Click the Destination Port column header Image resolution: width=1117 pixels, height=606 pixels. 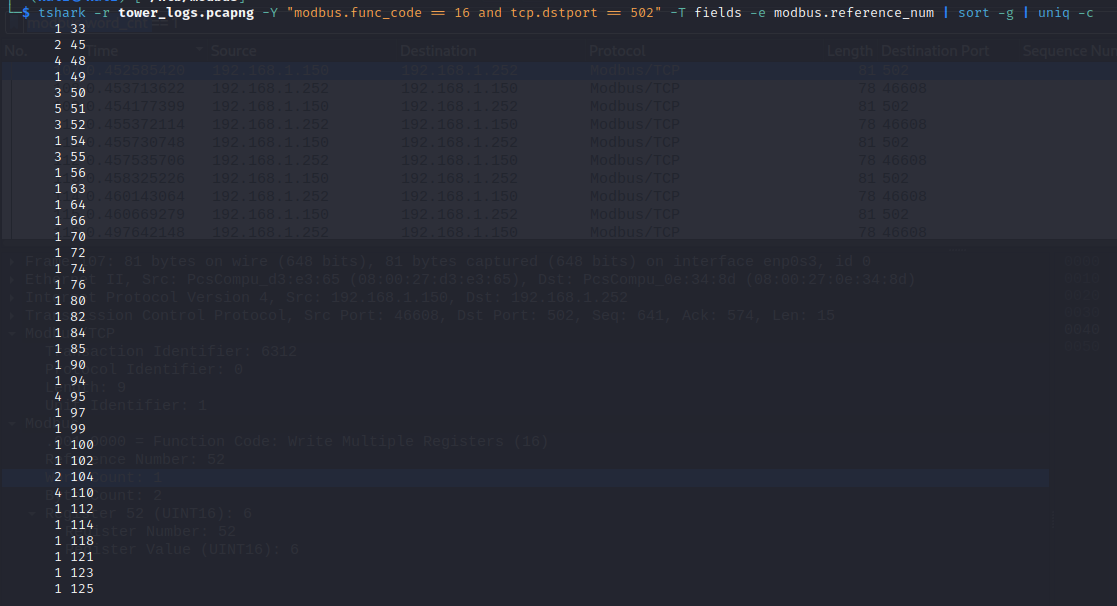coord(935,51)
